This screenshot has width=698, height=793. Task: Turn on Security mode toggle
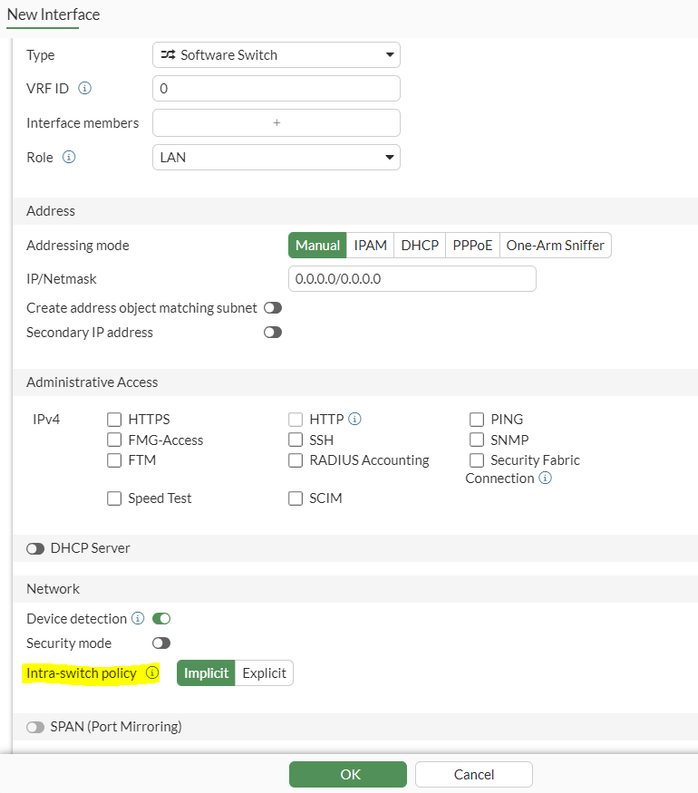(161, 643)
